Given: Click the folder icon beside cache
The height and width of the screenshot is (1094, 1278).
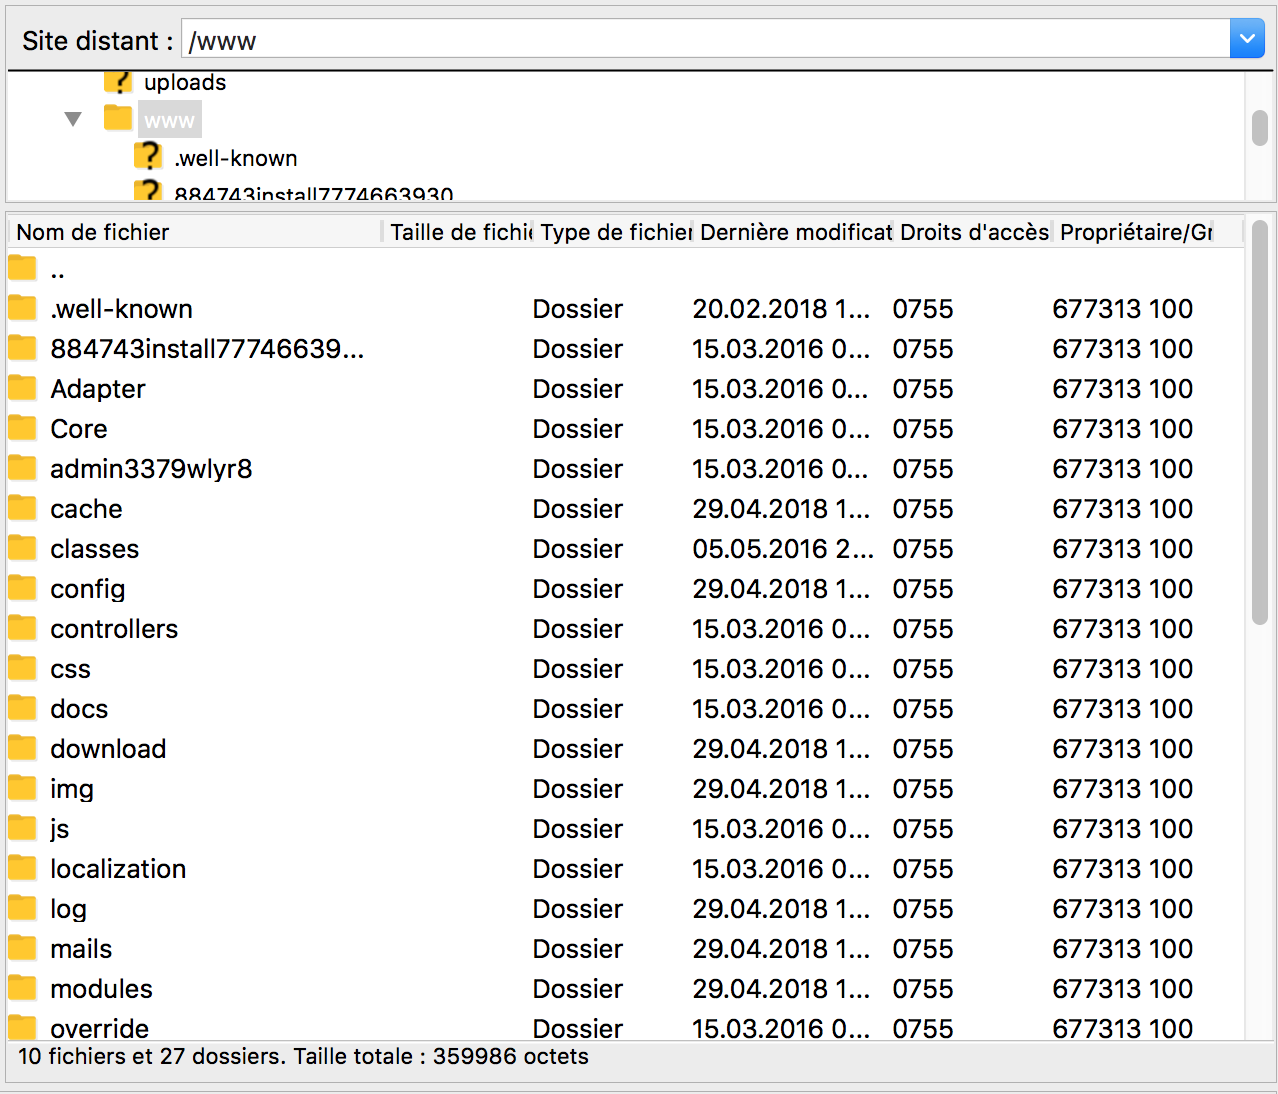Looking at the screenshot, I should pos(22,508).
